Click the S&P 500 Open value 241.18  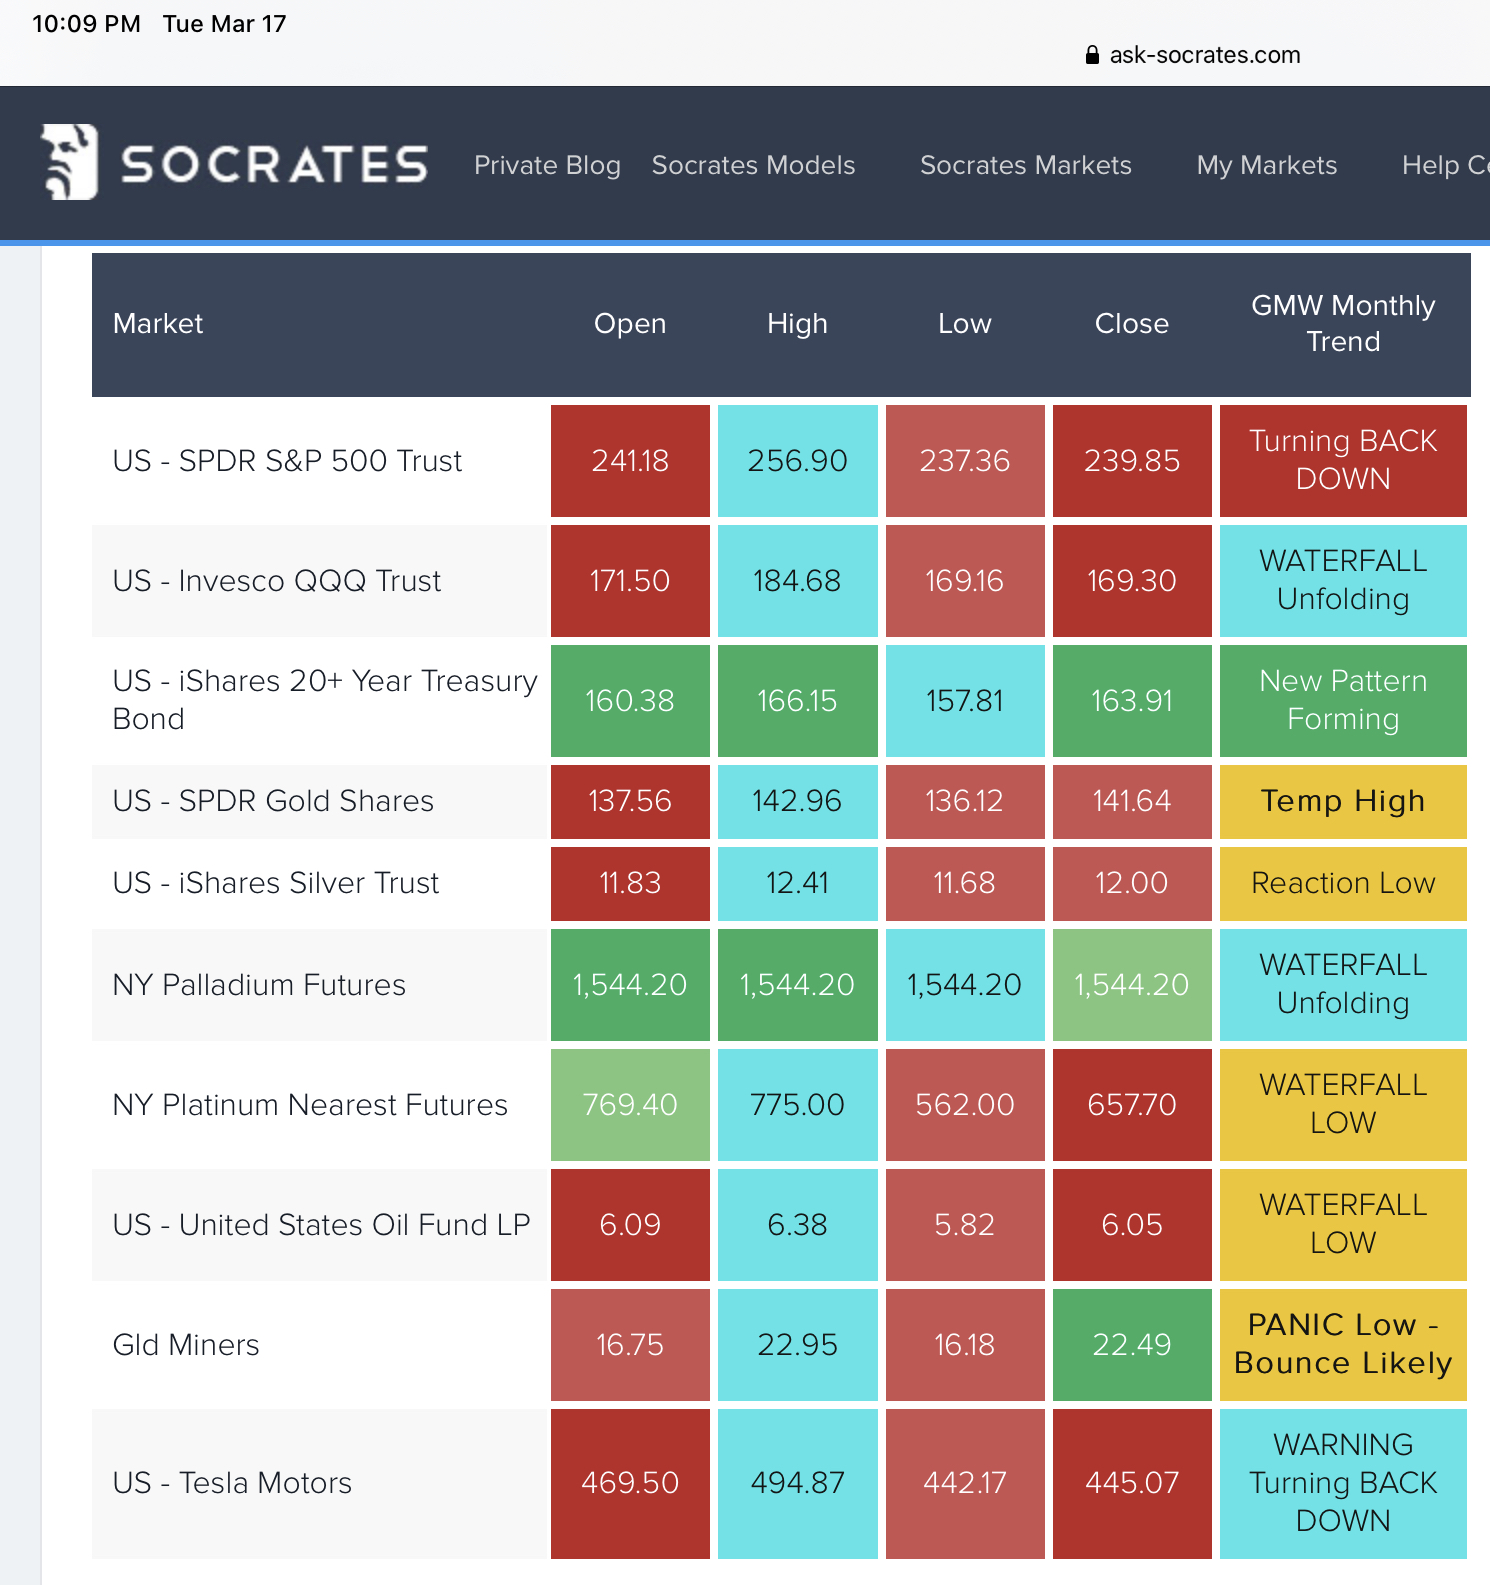[630, 461]
